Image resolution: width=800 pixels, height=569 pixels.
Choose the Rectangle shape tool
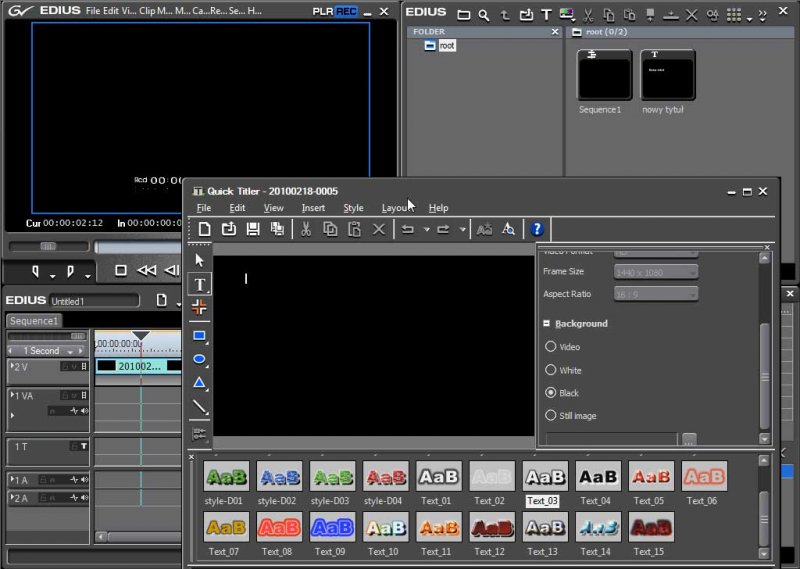point(200,336)
